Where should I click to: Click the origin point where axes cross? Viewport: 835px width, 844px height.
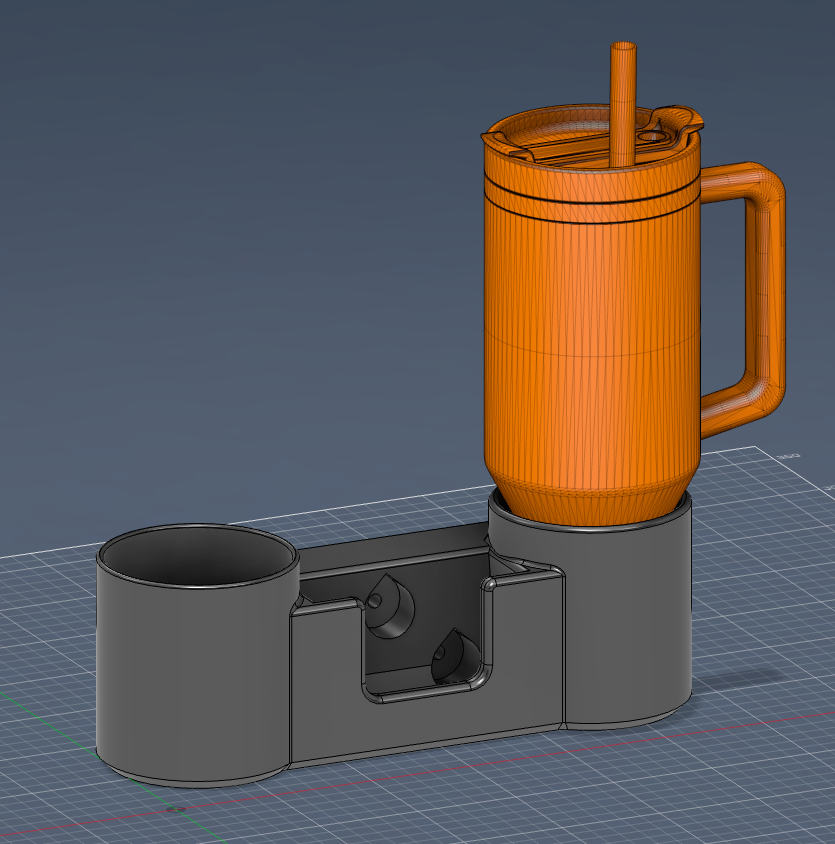click(x=176, y=808)
